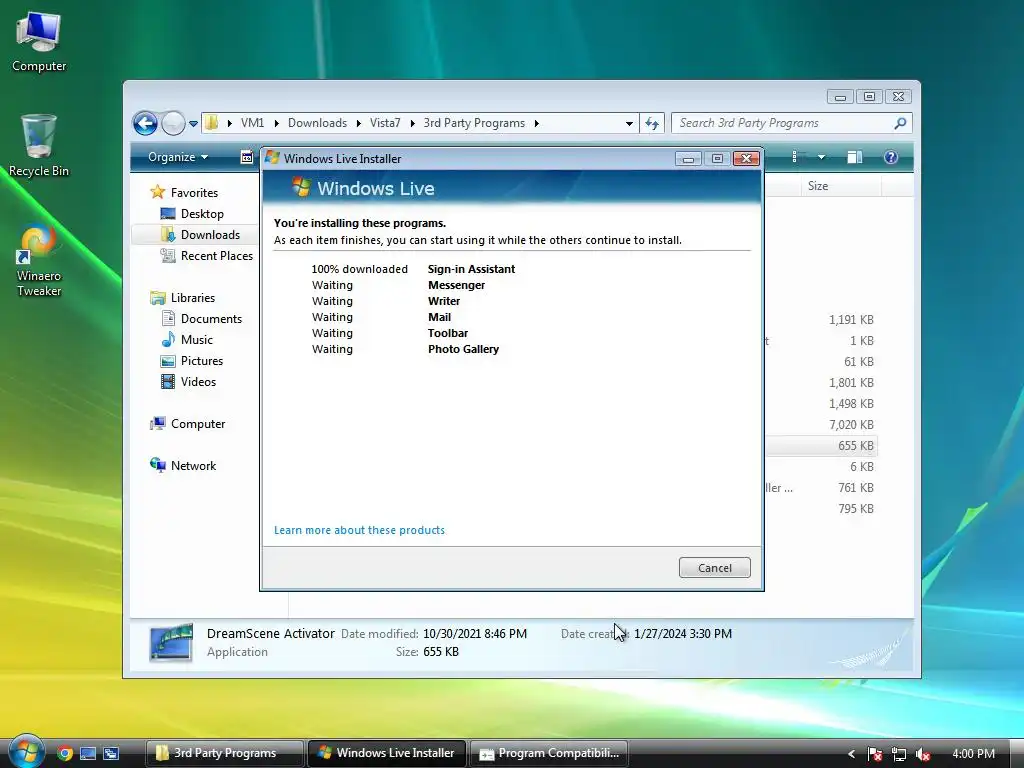Expand arrow after Vista7 breadcrumb
This screenshot has width=1024, height=768.
click(x=412, y=123)
